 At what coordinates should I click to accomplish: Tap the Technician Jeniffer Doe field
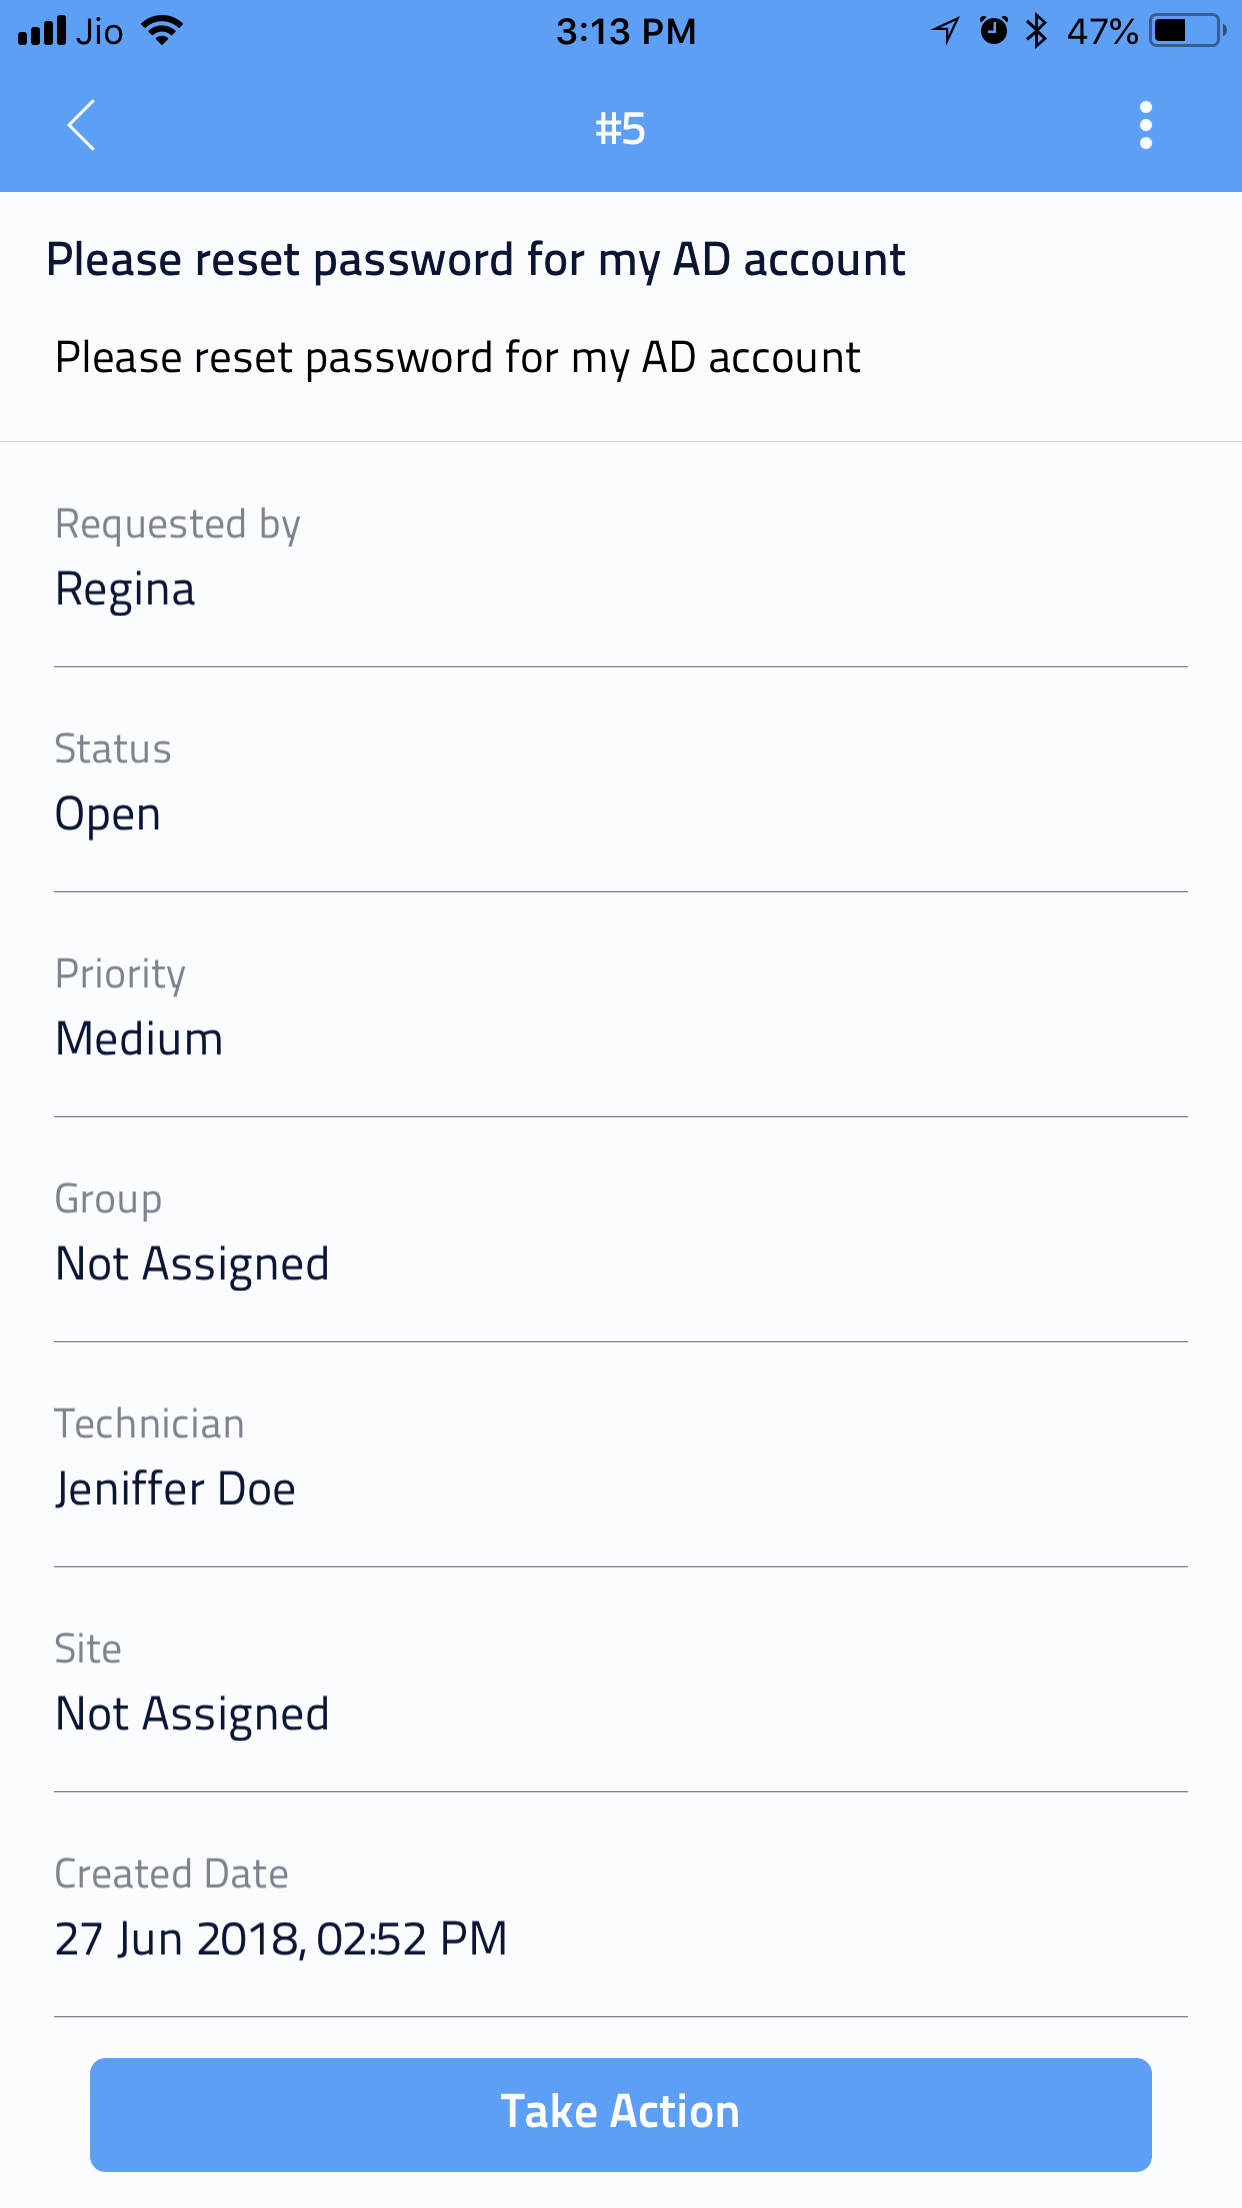pyautogui.click(x=175, y=1488)
